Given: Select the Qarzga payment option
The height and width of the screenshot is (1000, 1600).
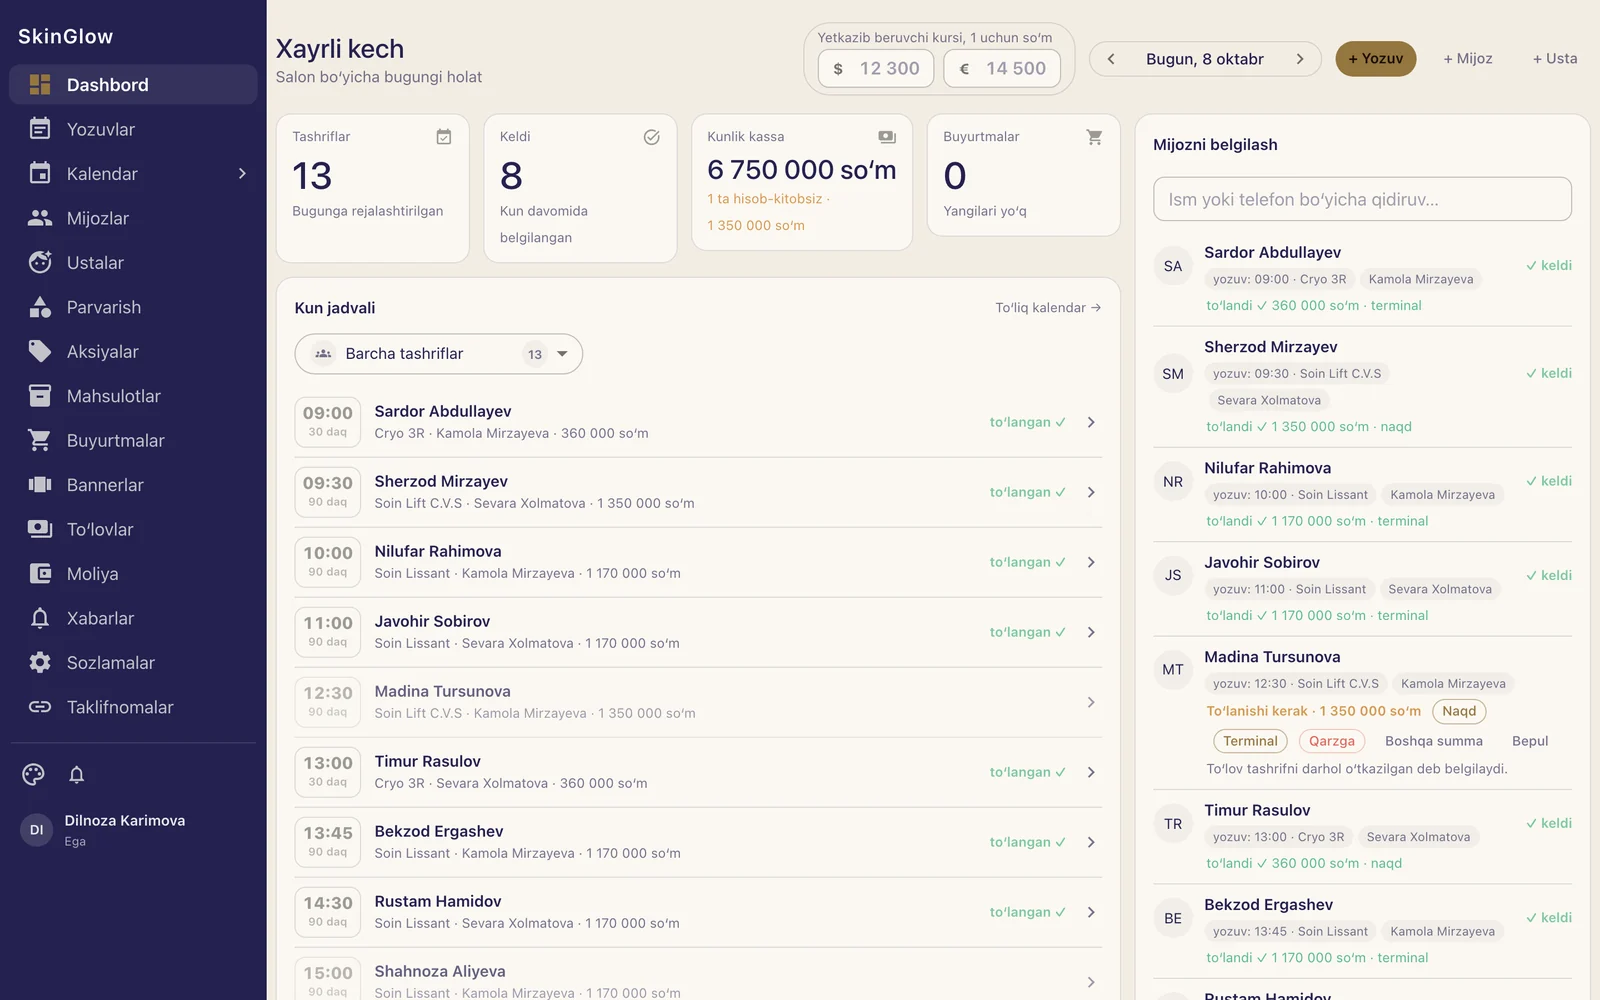Looking at the screenshot, I should (1331, 741).
